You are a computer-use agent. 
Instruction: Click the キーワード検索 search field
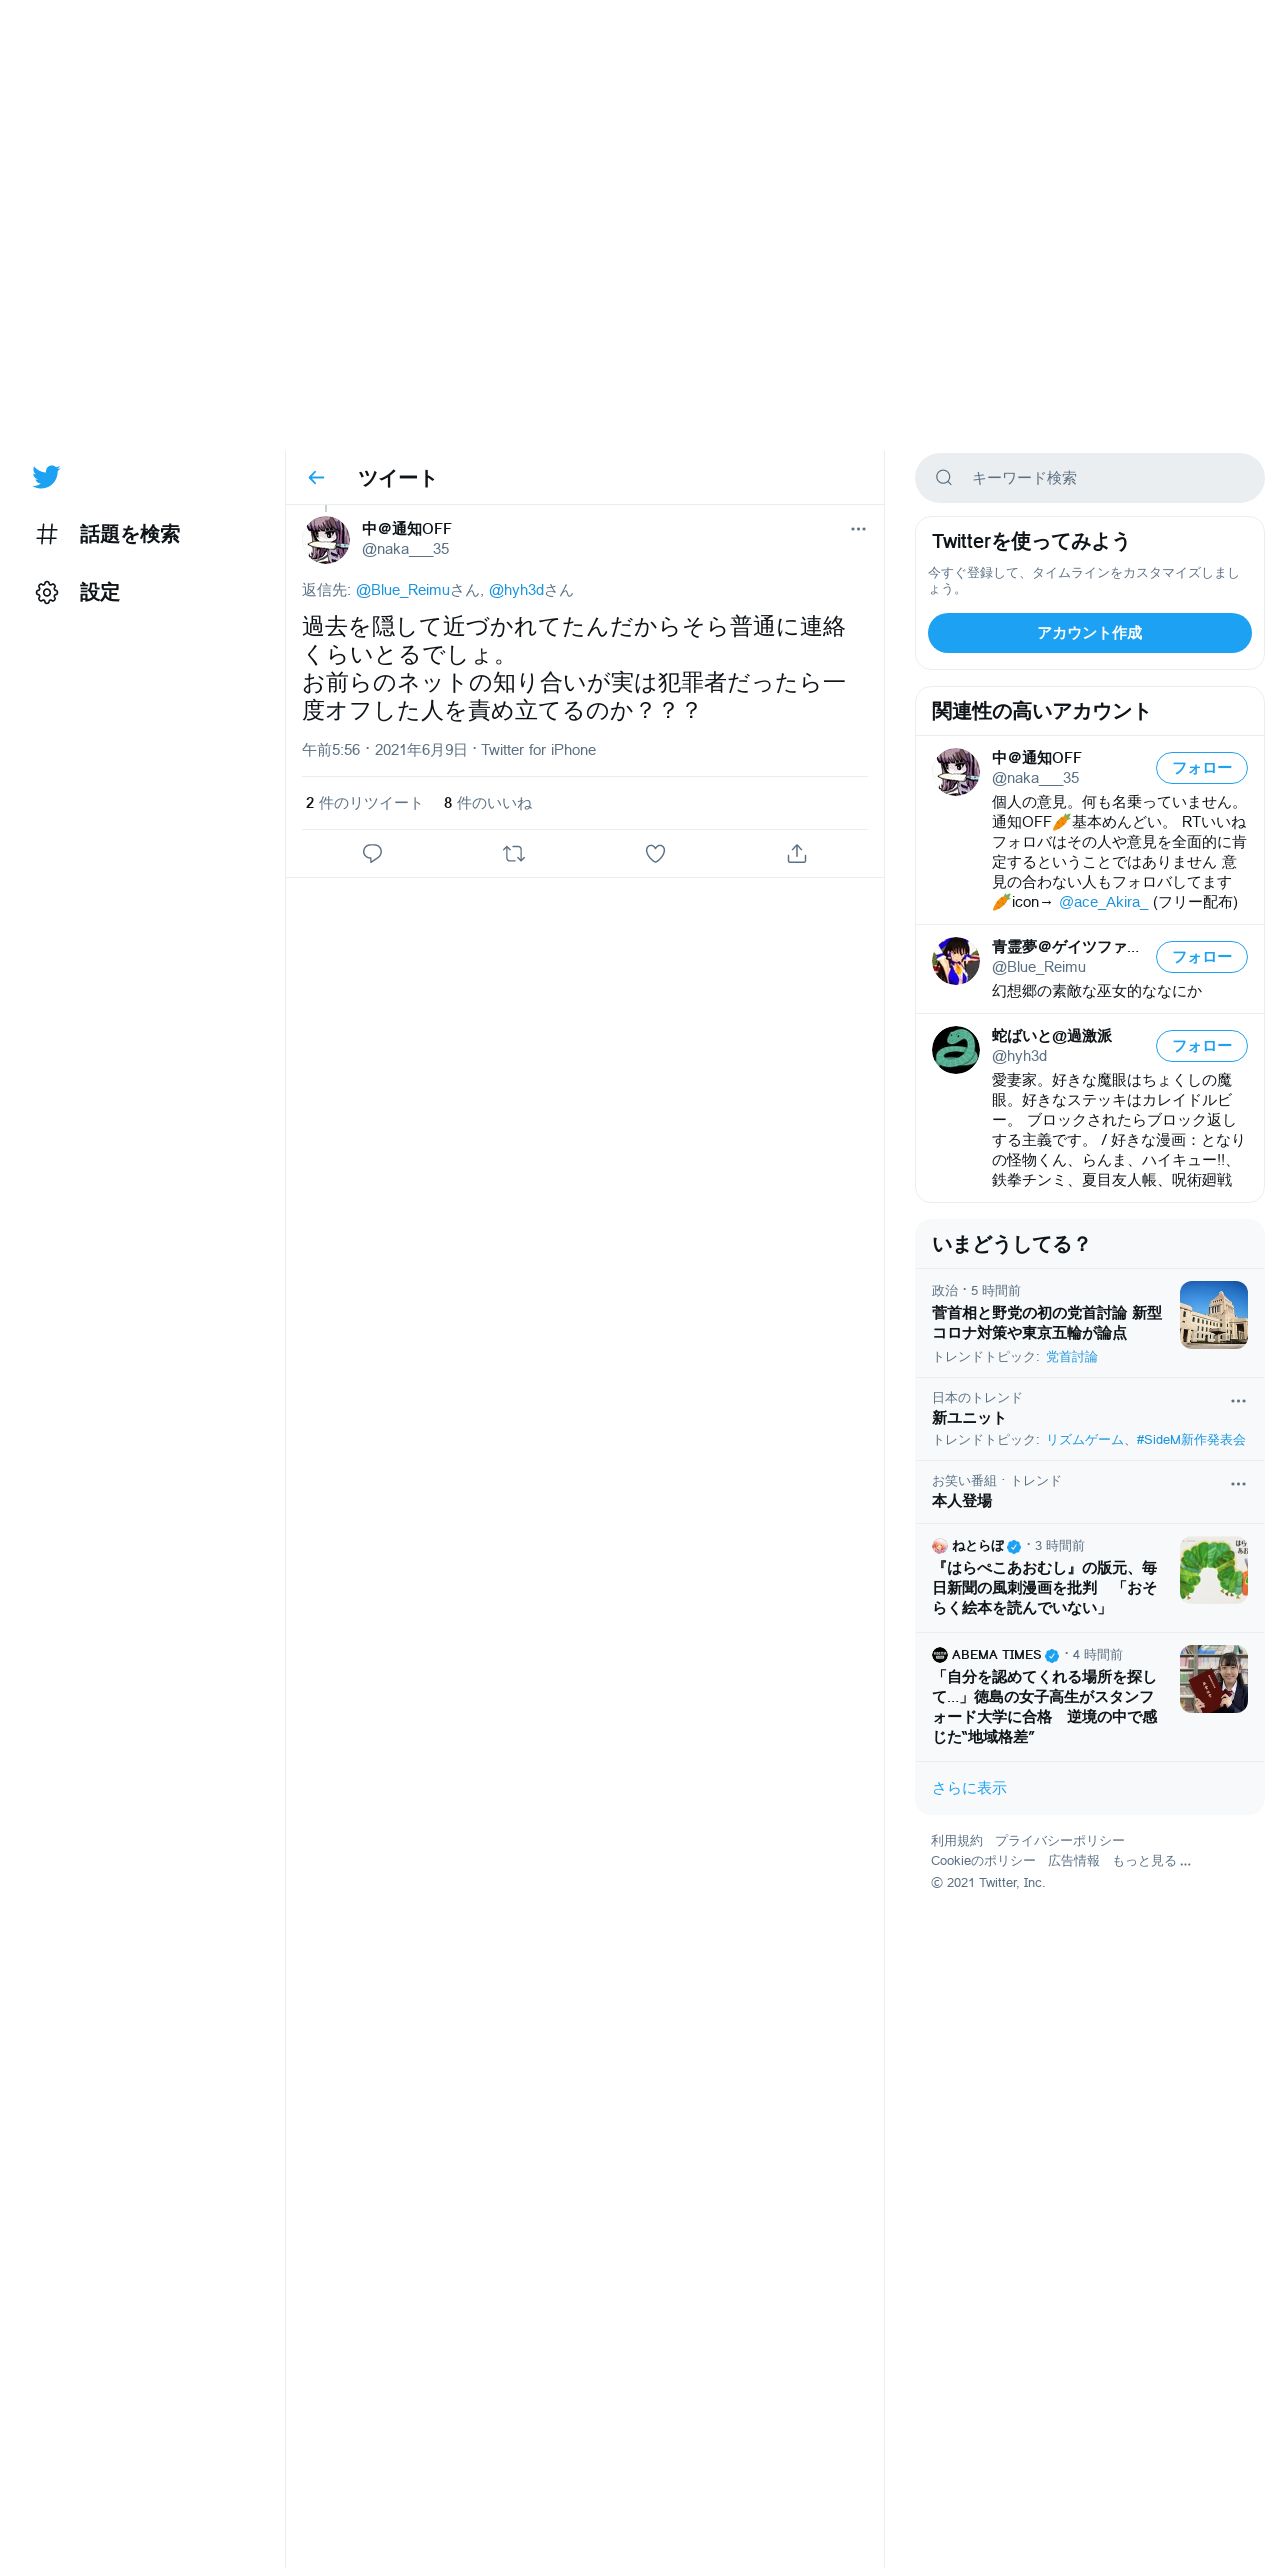click(x=1090, y=478)
